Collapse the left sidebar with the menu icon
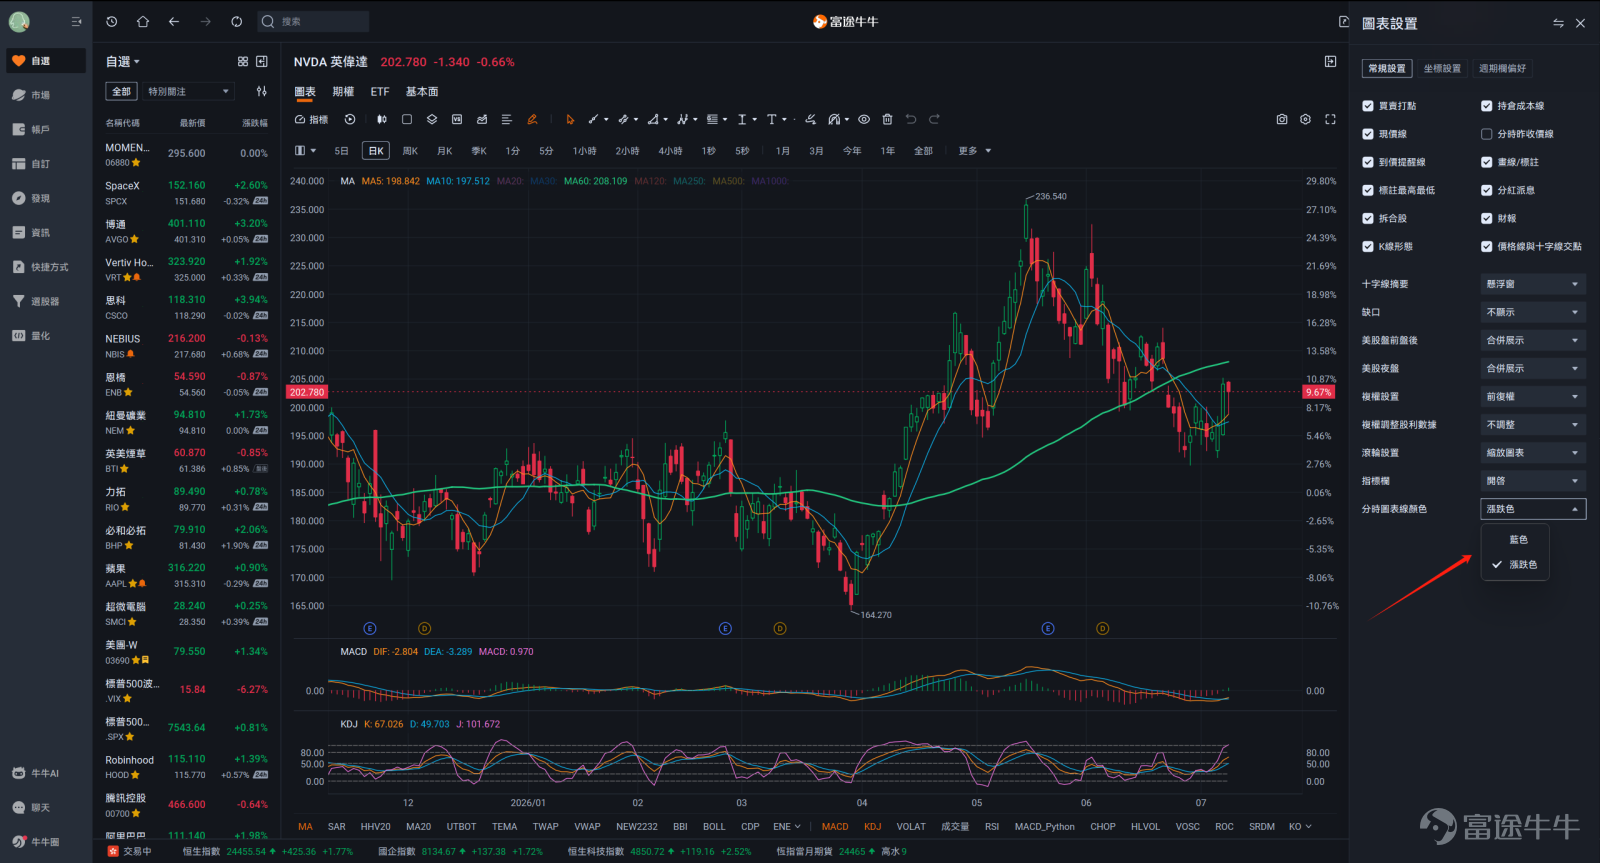The image size is (1600, 863). coord(76,21)
